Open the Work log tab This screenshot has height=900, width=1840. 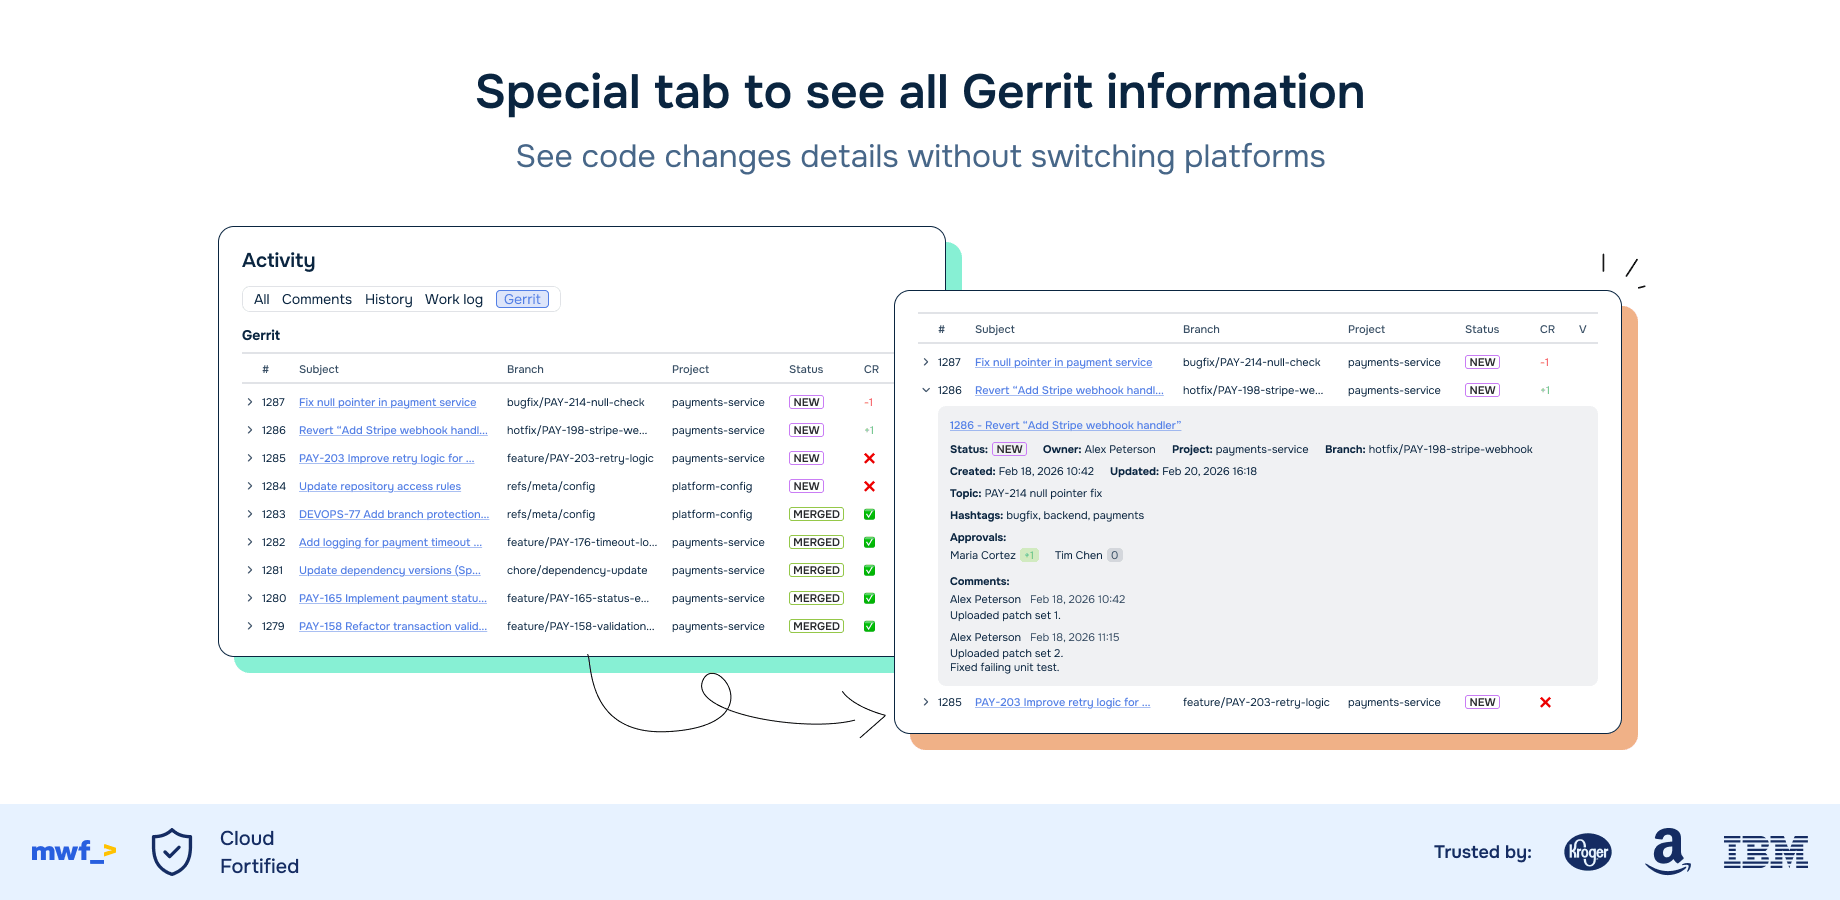454,299
